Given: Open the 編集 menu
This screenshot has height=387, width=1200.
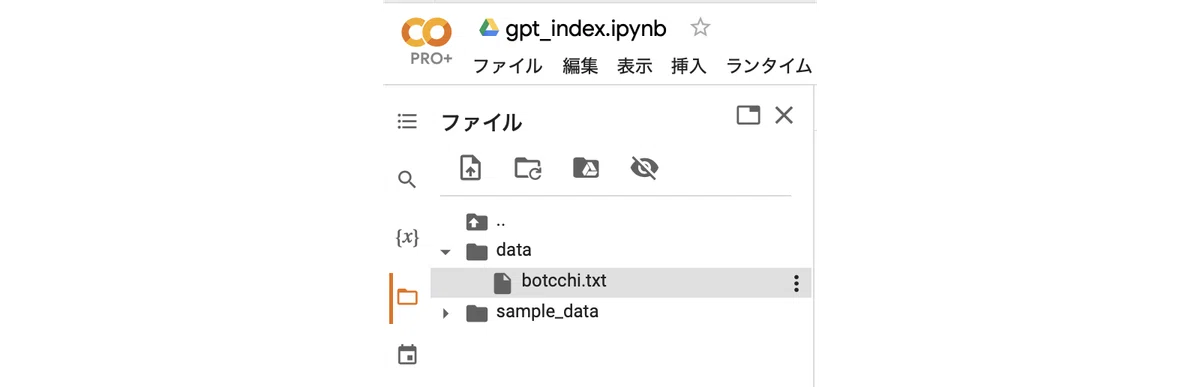Looking at the screenshot, I should (580, 66).
